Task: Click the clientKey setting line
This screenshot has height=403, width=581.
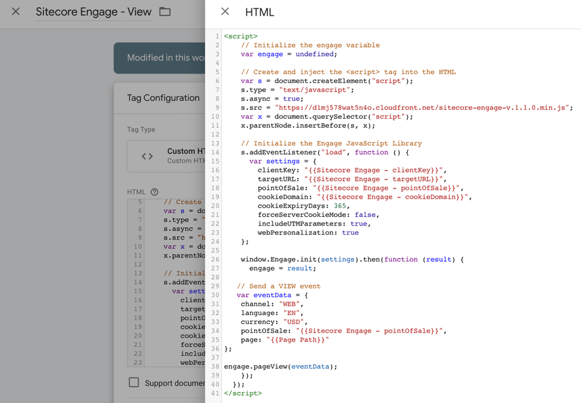Action: point(352,170)
